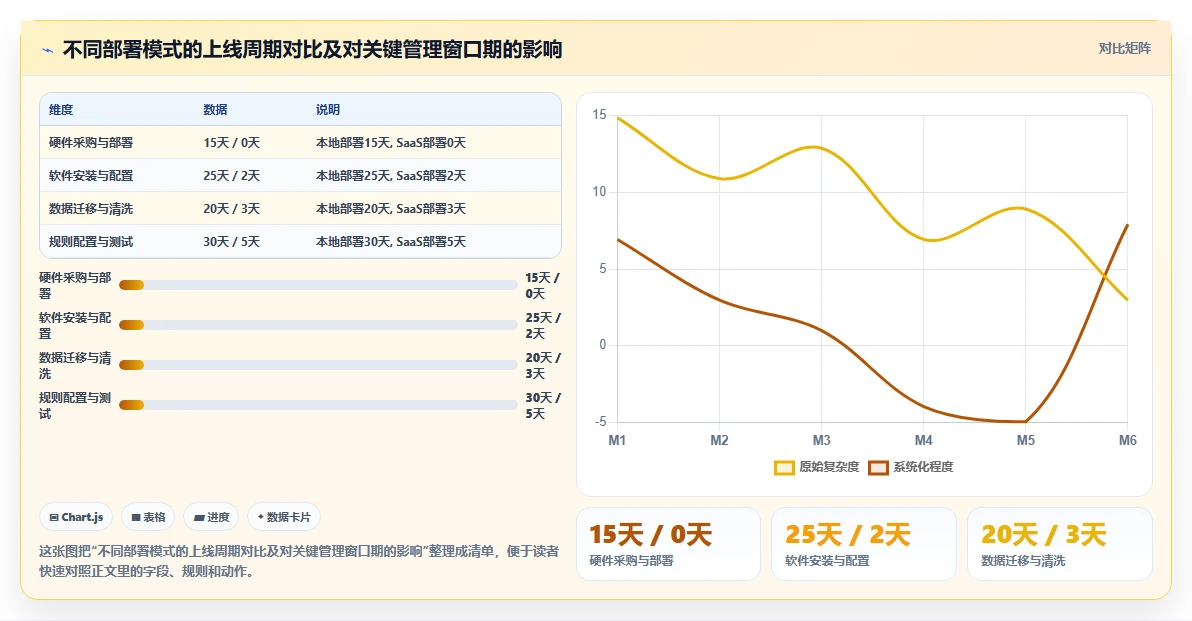Click the M4 x-axis label
This screenshot has width=1192, height=621.
[x=924, y=441]
